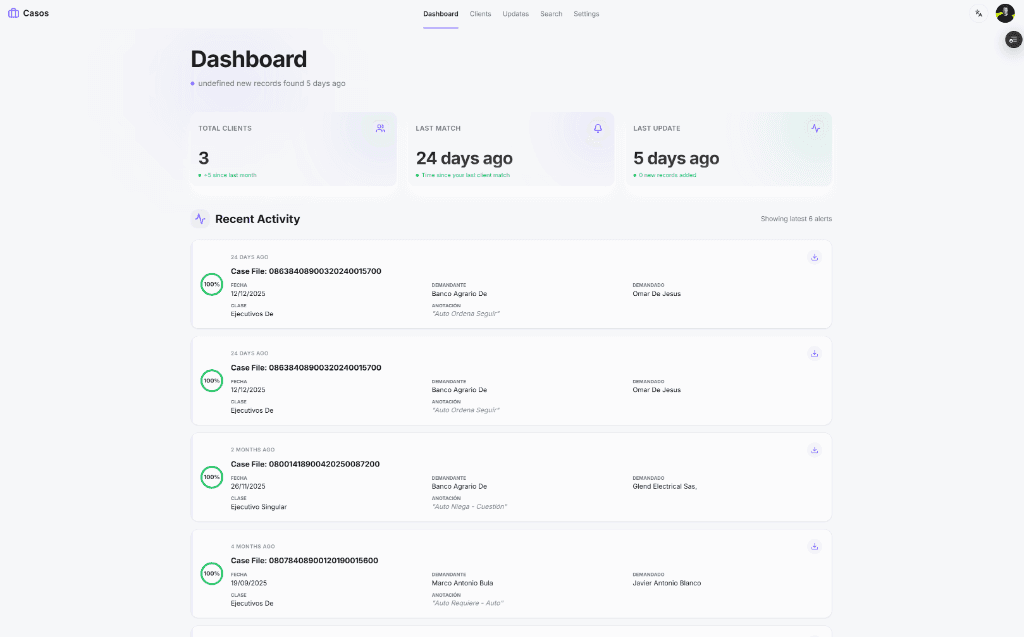Click the Casos briefcase logo icon
Screen dimensions: 1024x637
[13, 13]
